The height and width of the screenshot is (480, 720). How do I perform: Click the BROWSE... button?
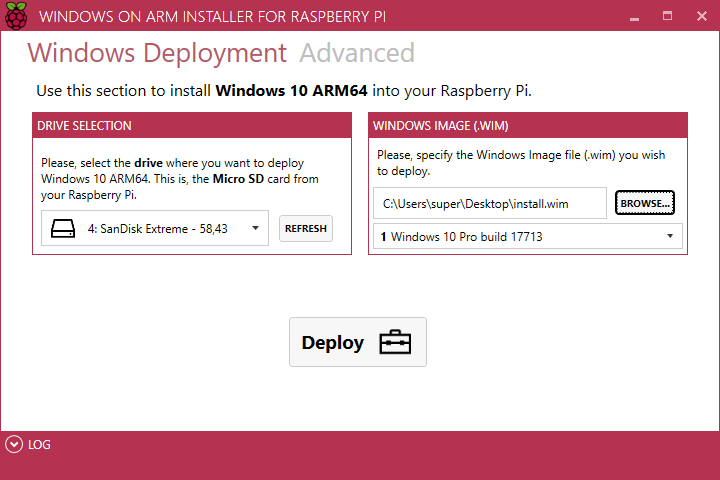pos(645,204)
